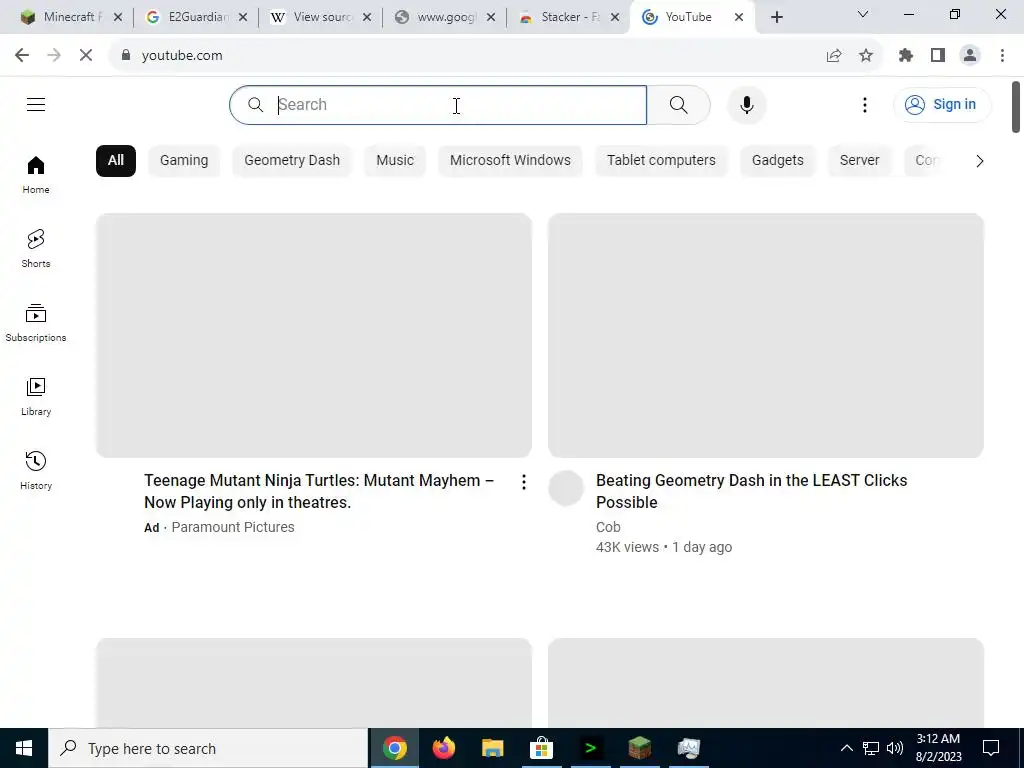
Task: Open History in the sidebar
Action: click(x=36, y=470)
